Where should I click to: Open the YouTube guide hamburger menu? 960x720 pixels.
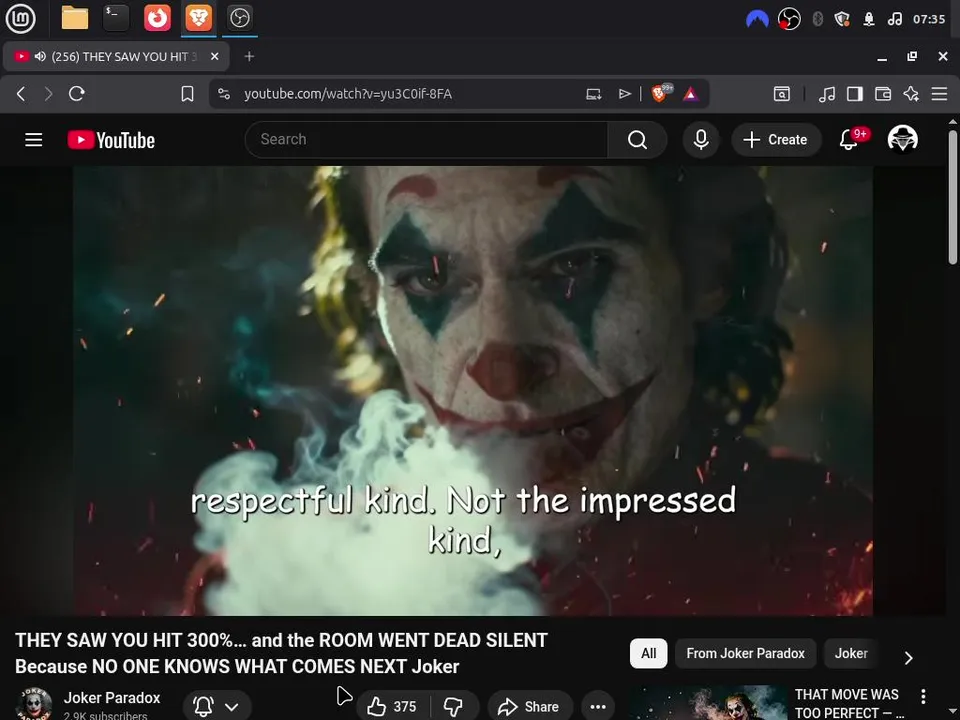click(x=34, y=140)
